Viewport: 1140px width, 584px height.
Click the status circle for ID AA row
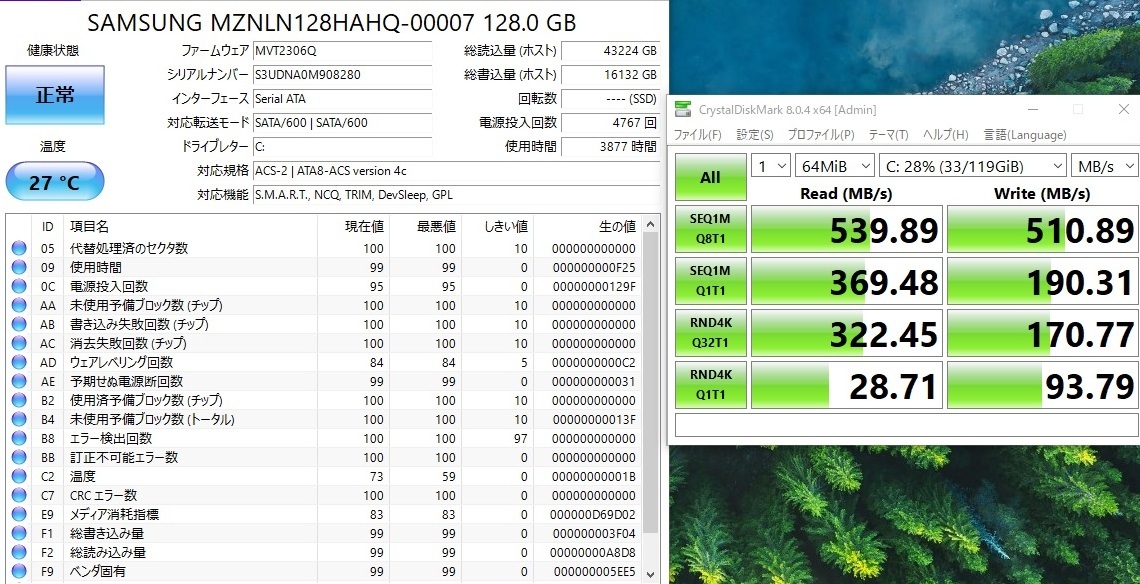(x=19, y=305)
